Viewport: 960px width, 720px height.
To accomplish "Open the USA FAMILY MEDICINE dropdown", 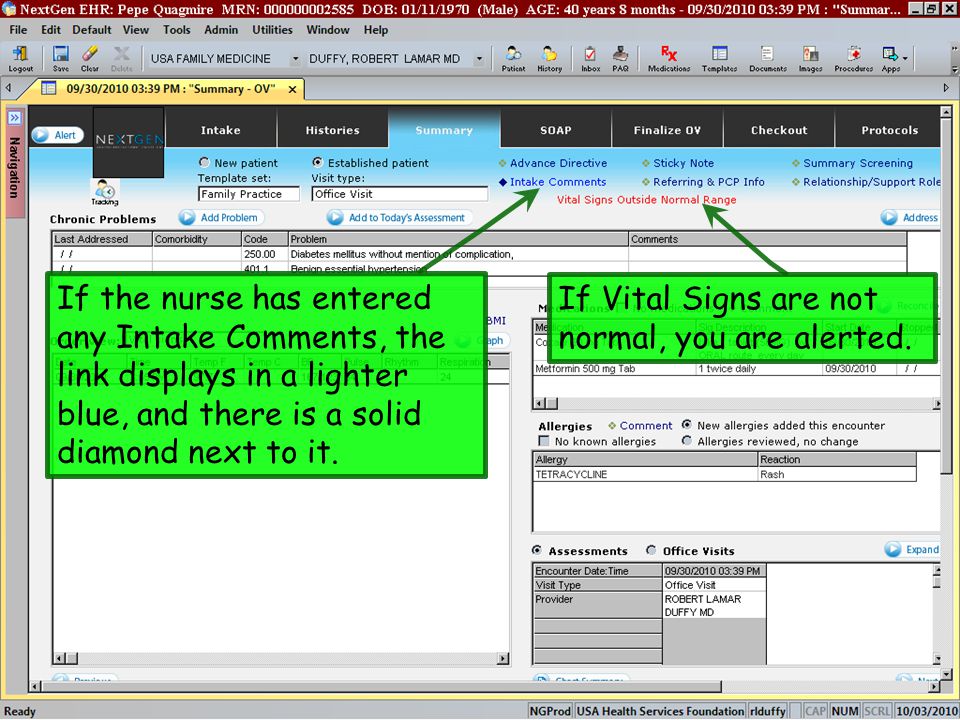I will pos(295,59).
